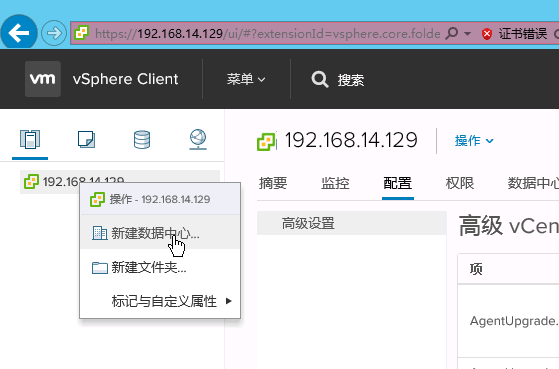Click the vCenter icon beside page title
This screenshot has width=559, height=369.
pos(266,142)
